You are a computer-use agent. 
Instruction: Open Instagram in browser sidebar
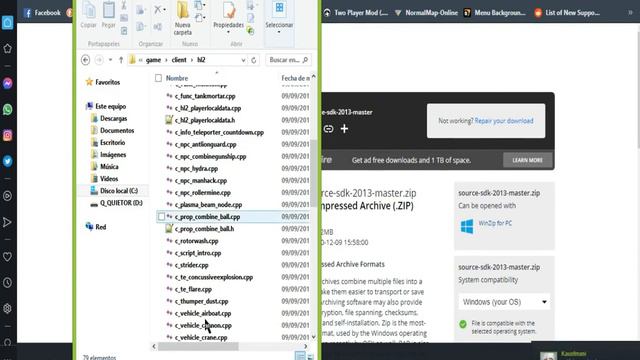click(7, 135)
